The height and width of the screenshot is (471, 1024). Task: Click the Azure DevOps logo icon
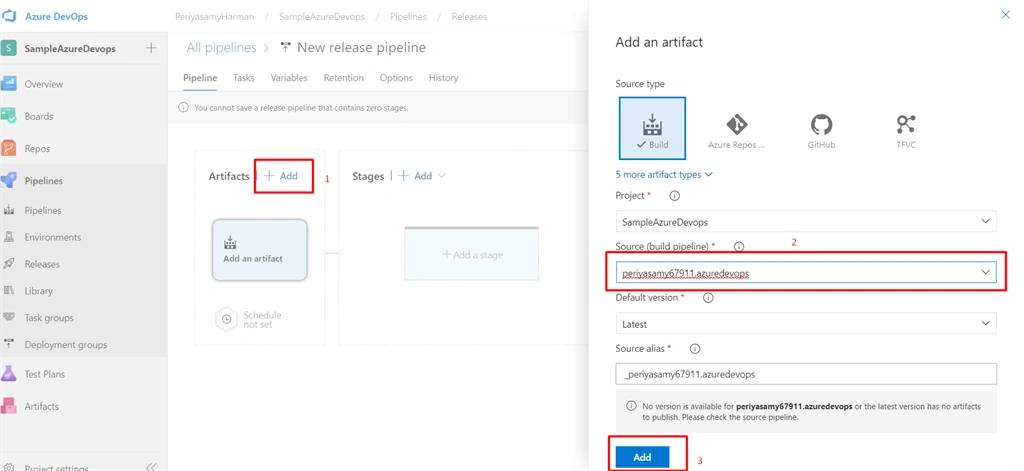[x=9, y=16]
